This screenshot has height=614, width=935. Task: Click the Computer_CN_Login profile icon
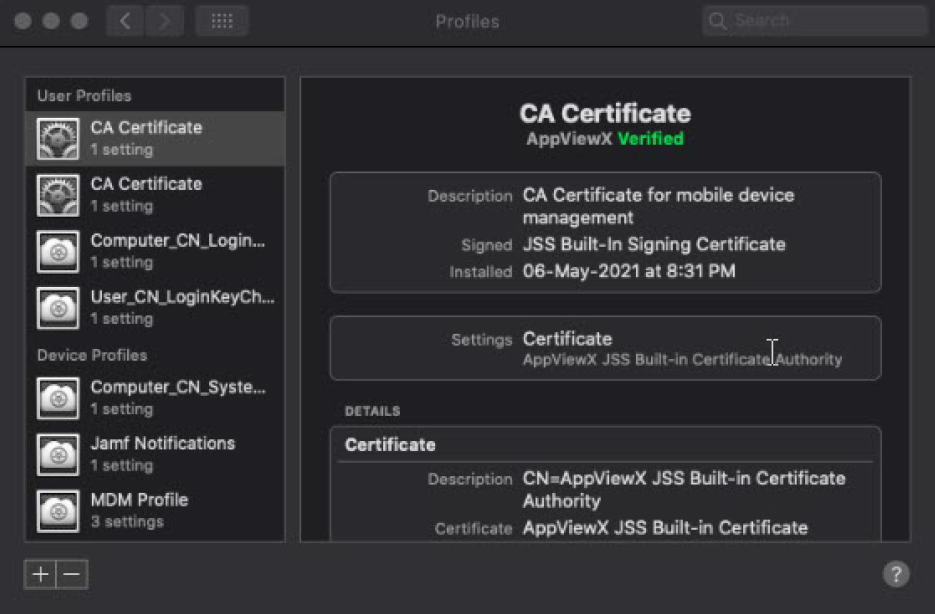tap(58, 252)
